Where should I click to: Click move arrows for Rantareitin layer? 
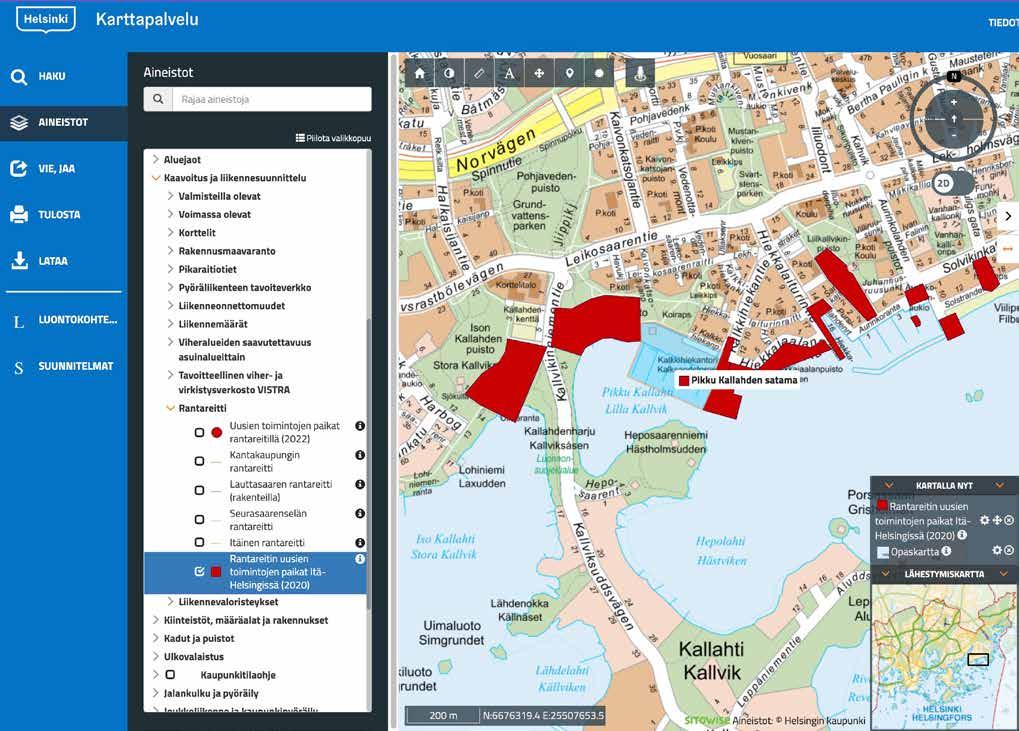[997, 520]
